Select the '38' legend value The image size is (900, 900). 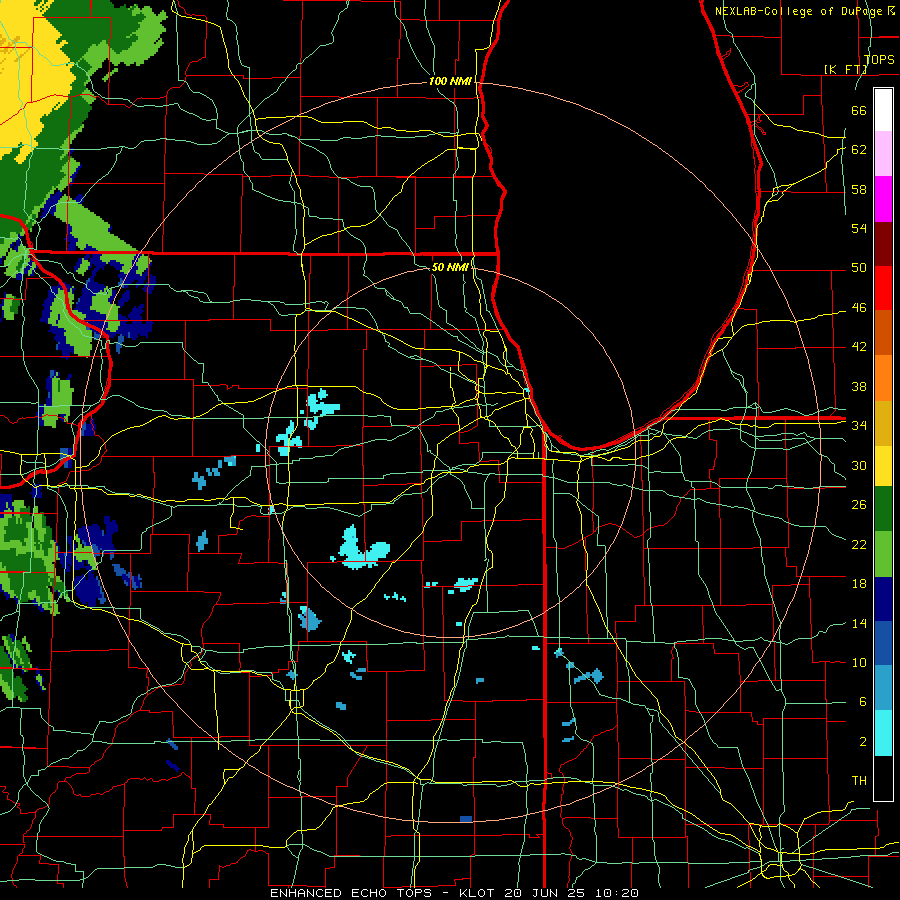coord(859,386)
